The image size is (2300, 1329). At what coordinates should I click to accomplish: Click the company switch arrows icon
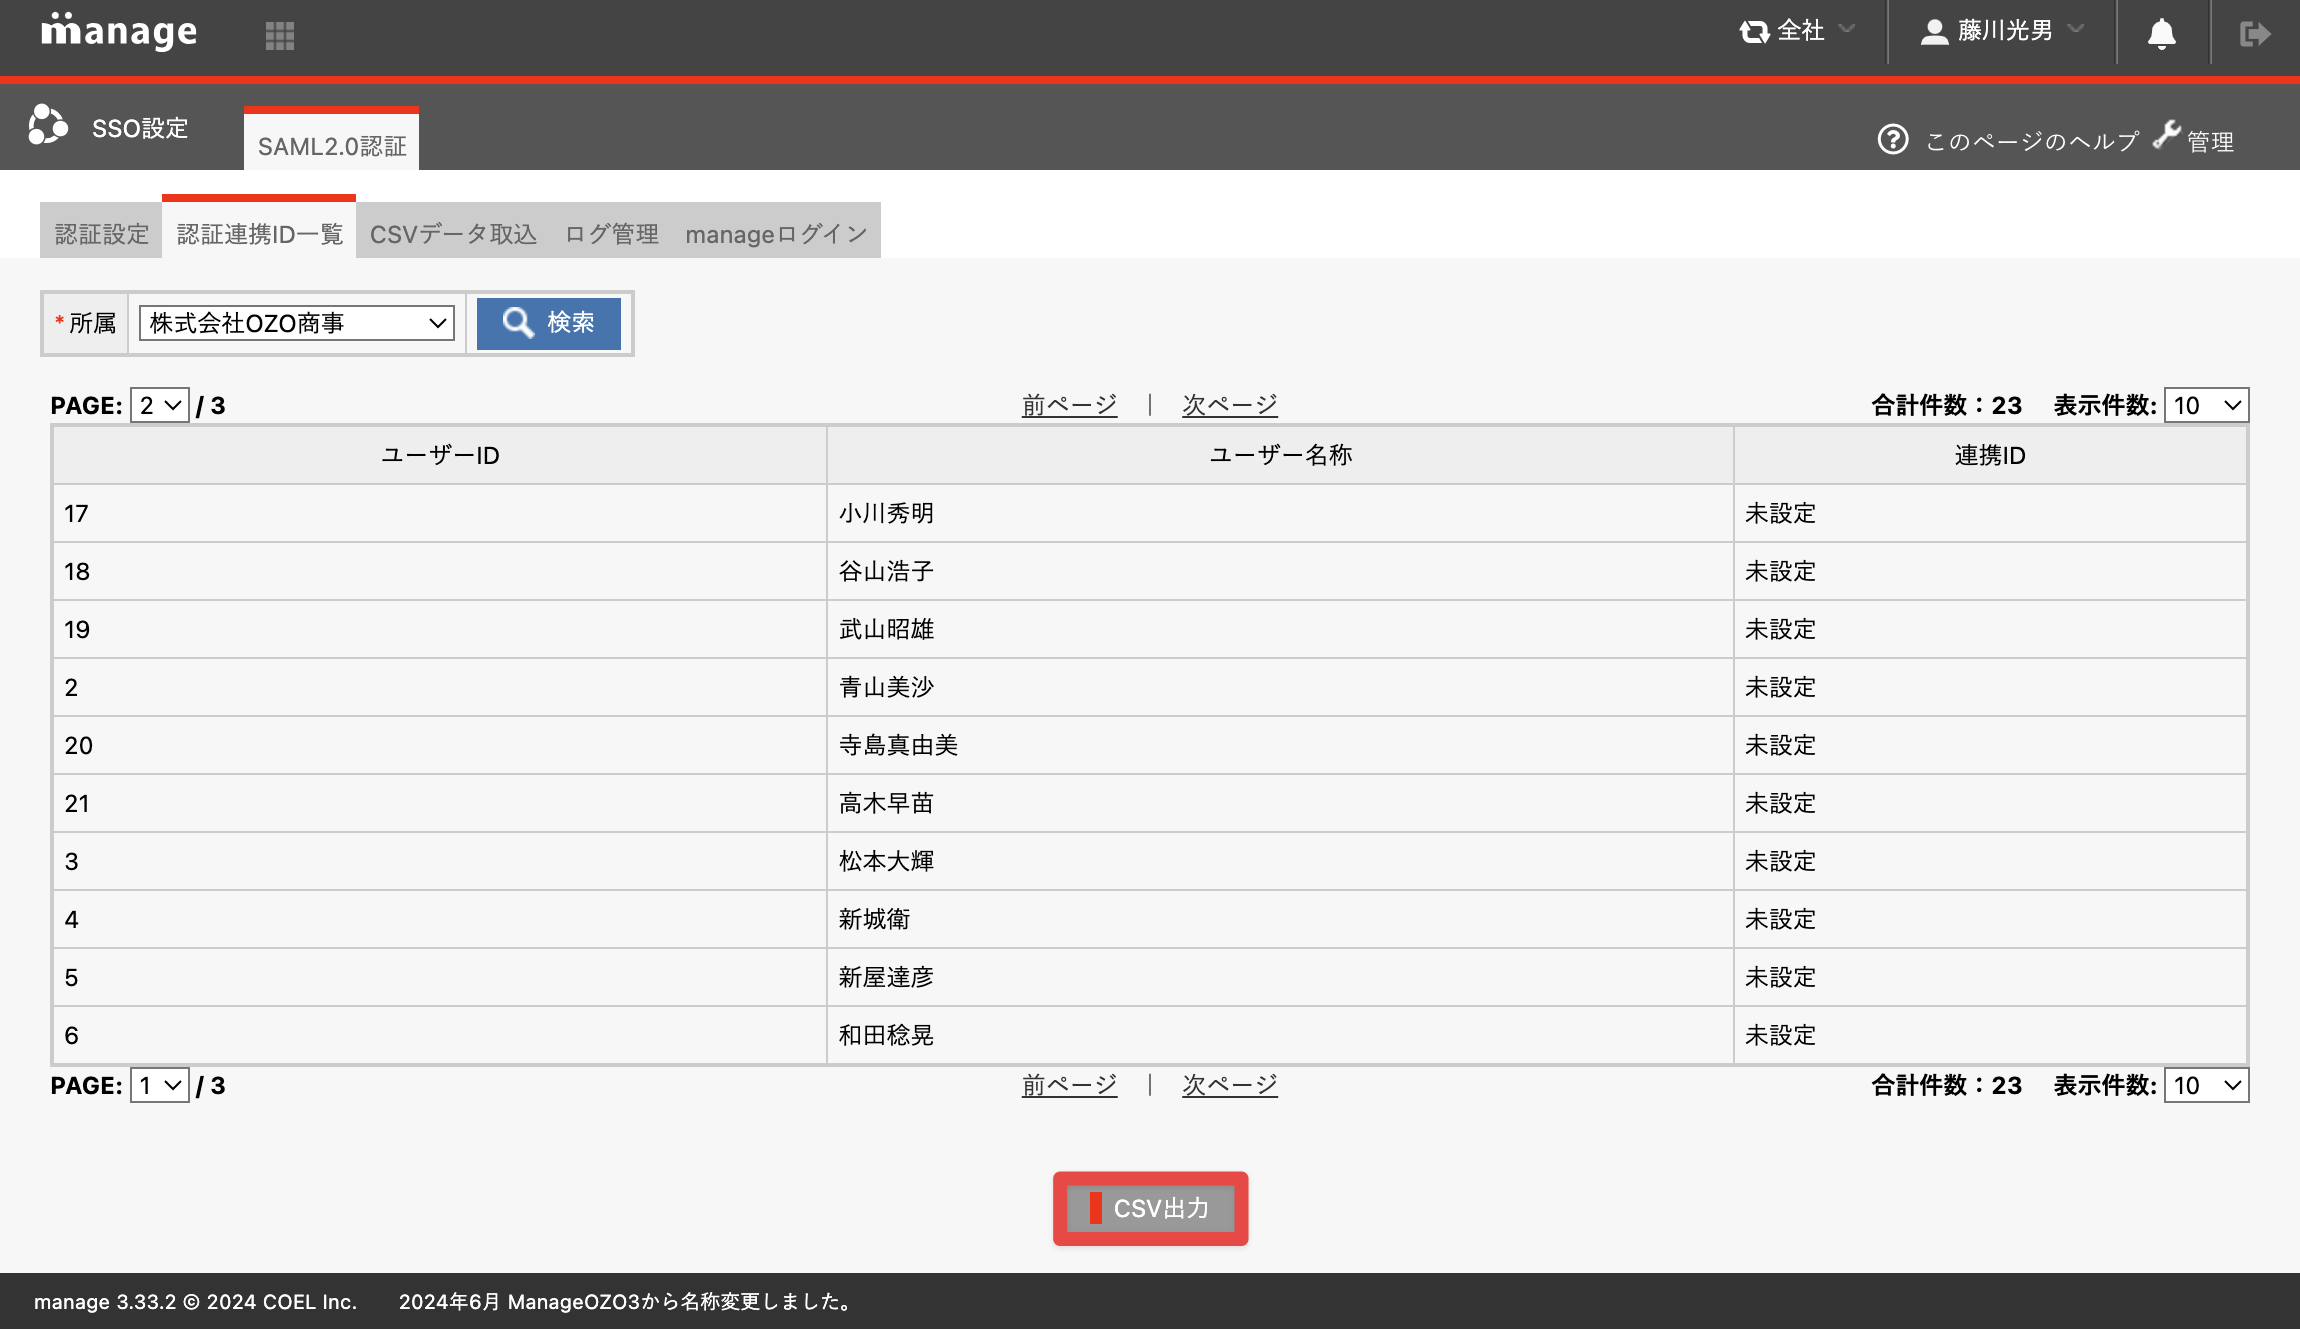(1754, 32)
